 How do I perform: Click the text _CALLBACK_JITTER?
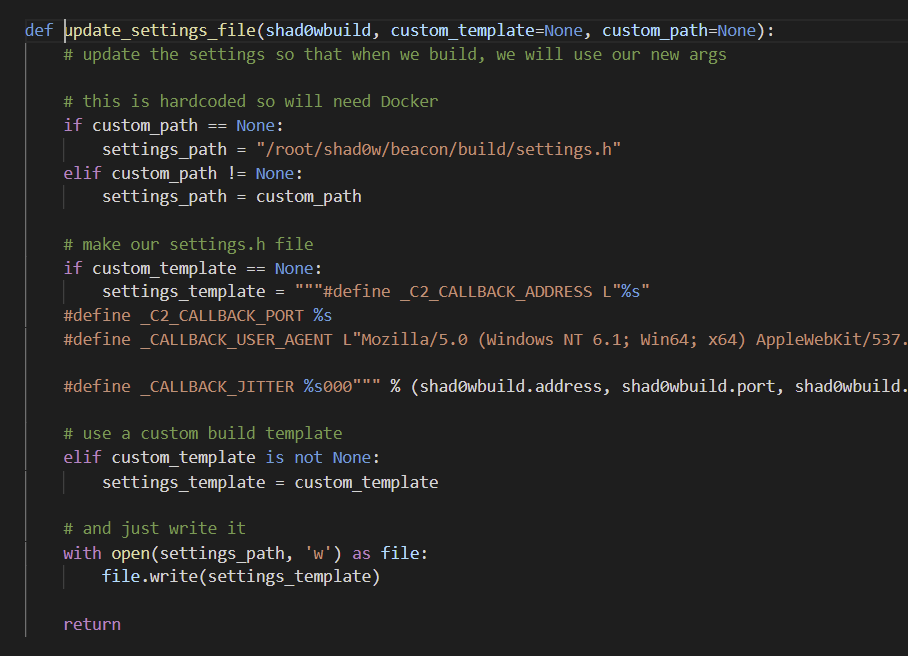217,386
